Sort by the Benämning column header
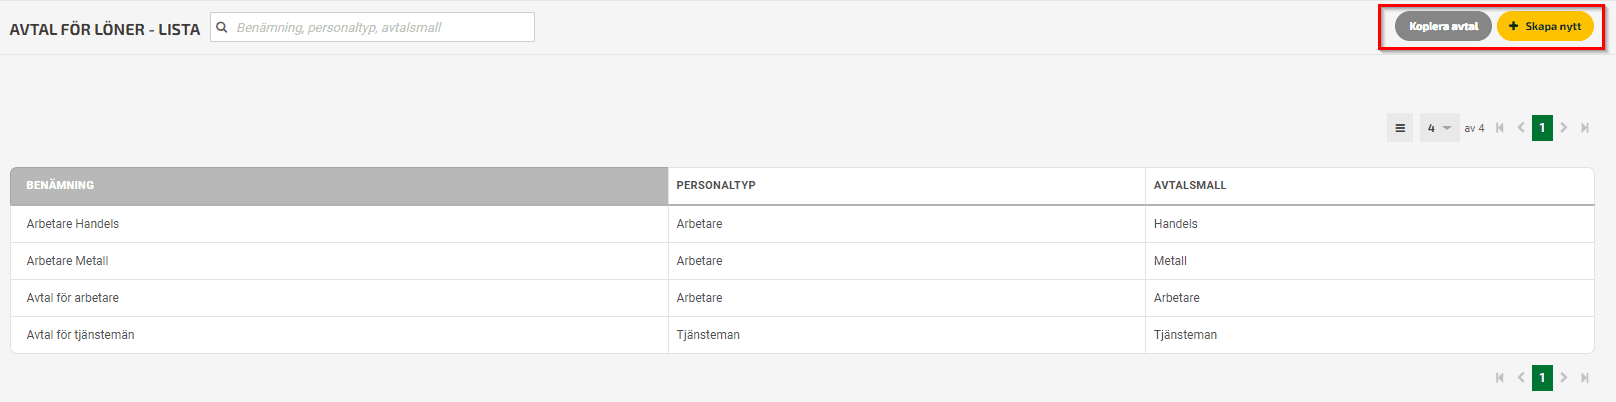 click(339, 186)
